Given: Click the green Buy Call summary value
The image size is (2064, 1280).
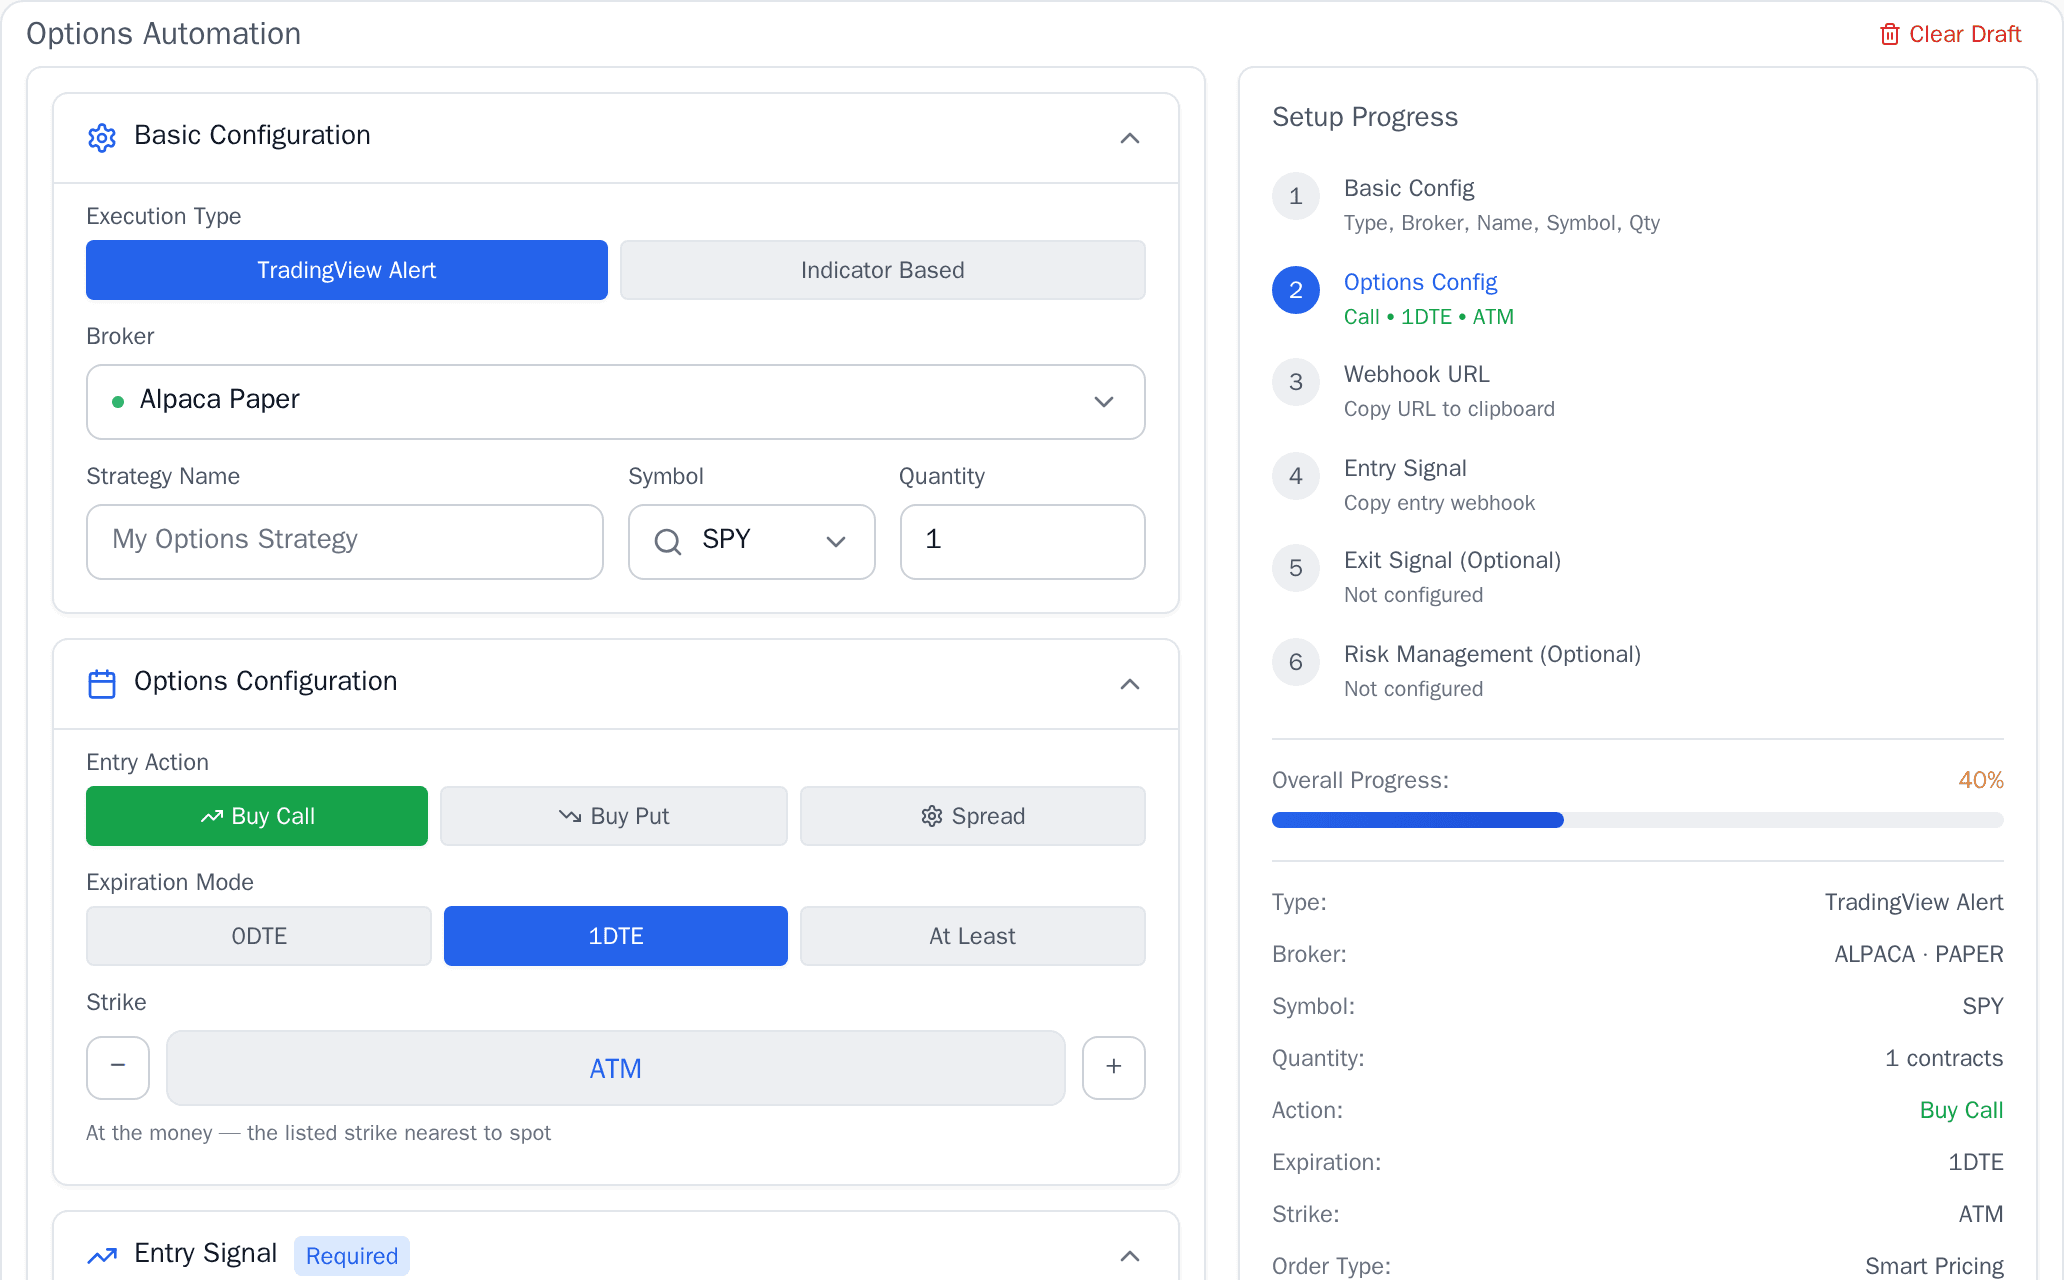Looking at the screenshot, I should (1961, 1110).
